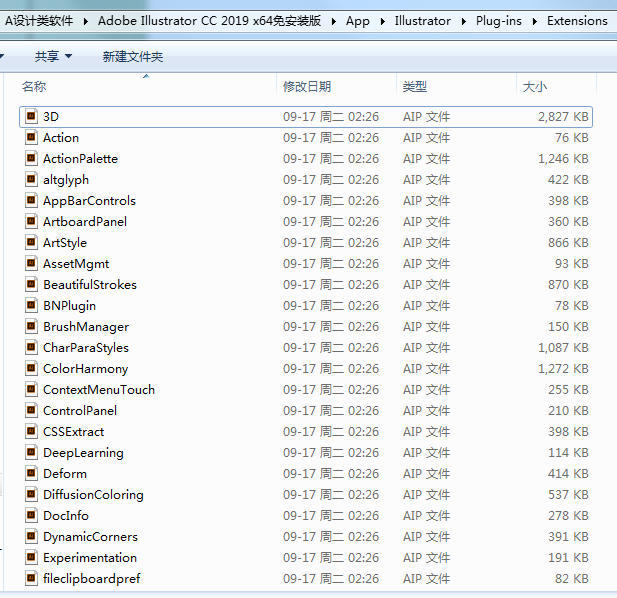This screenshot has width=617, height=598.
Task: Click the DeepLearning file icon
Action: [x=31, y=452]
